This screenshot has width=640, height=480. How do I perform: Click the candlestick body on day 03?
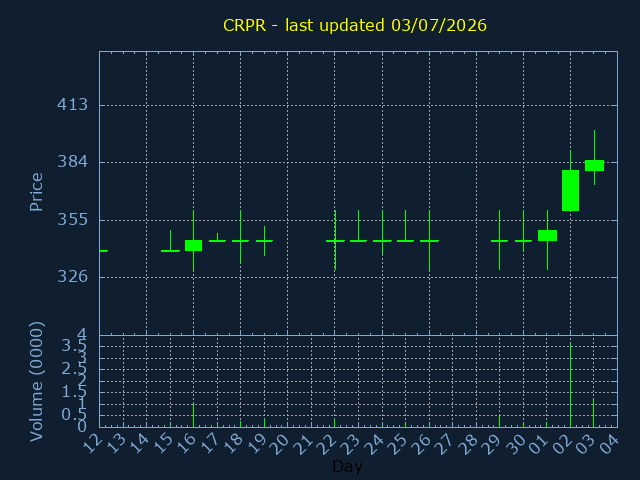tap(594, 165)
